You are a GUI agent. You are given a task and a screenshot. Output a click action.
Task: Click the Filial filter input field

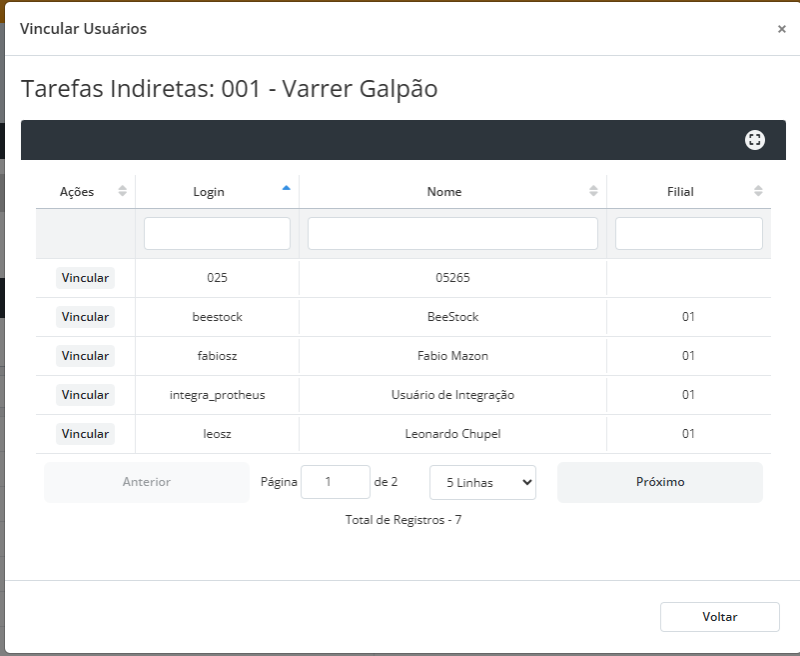coord(688,234)
